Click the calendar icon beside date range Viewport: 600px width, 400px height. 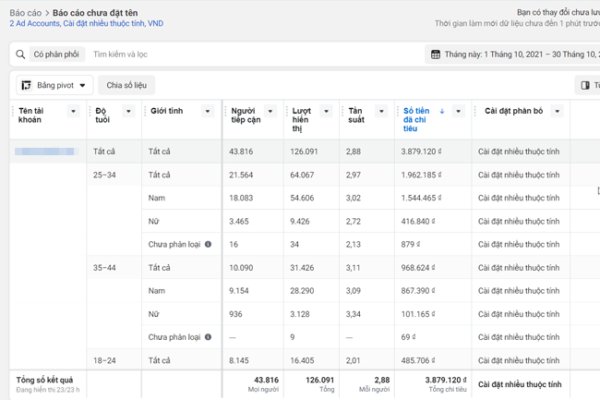(x=436, y=54)
